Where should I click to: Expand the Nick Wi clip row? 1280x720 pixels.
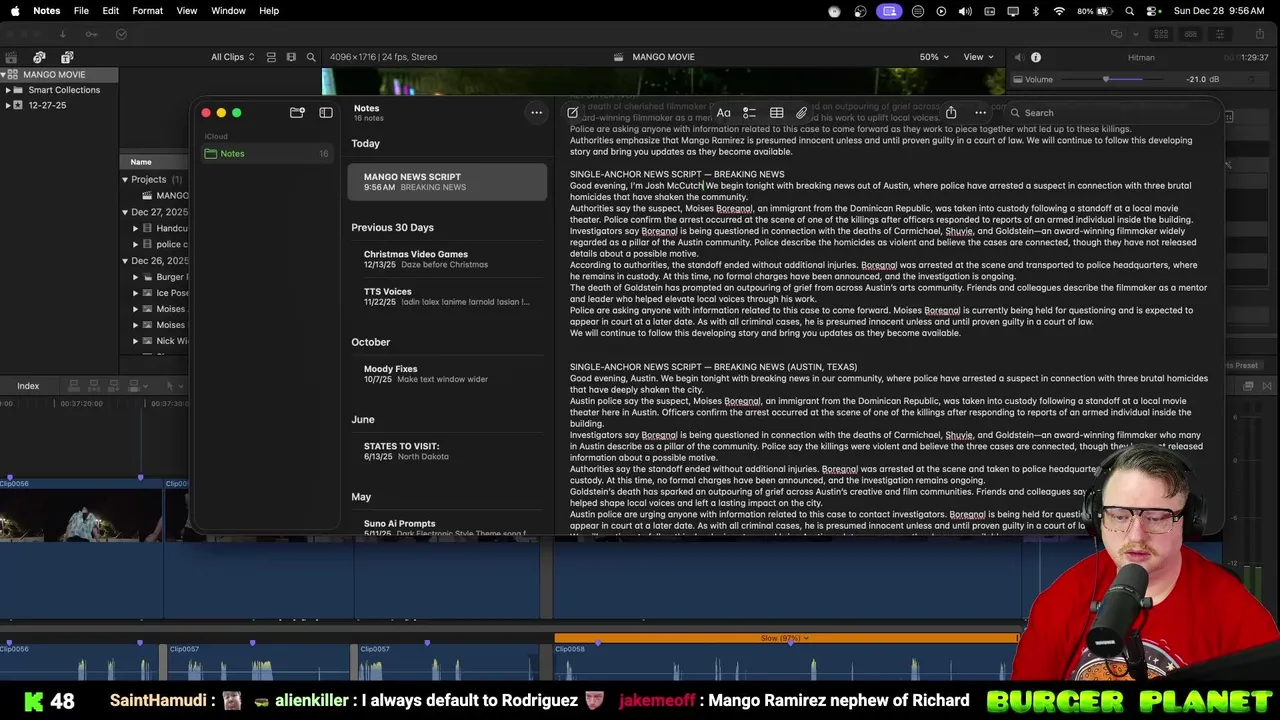pyautogui.click(x=135, y=341)
